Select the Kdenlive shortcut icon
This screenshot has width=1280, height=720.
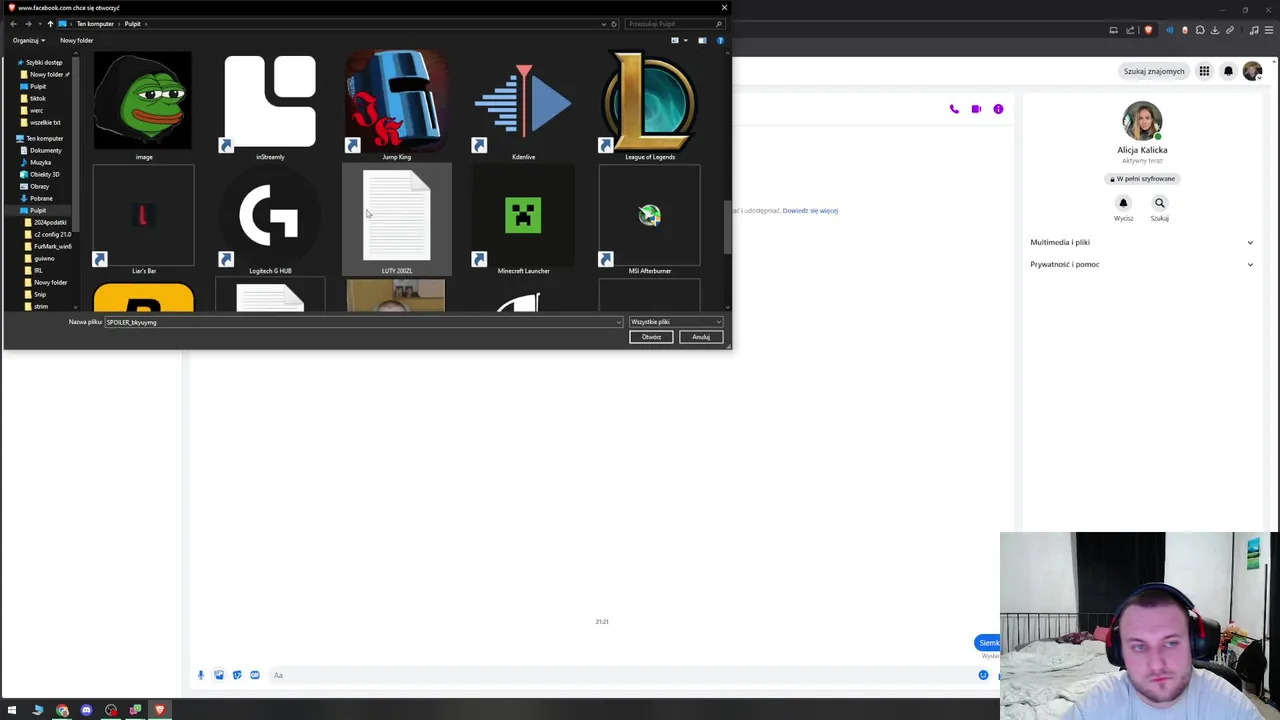coord(523,104)
